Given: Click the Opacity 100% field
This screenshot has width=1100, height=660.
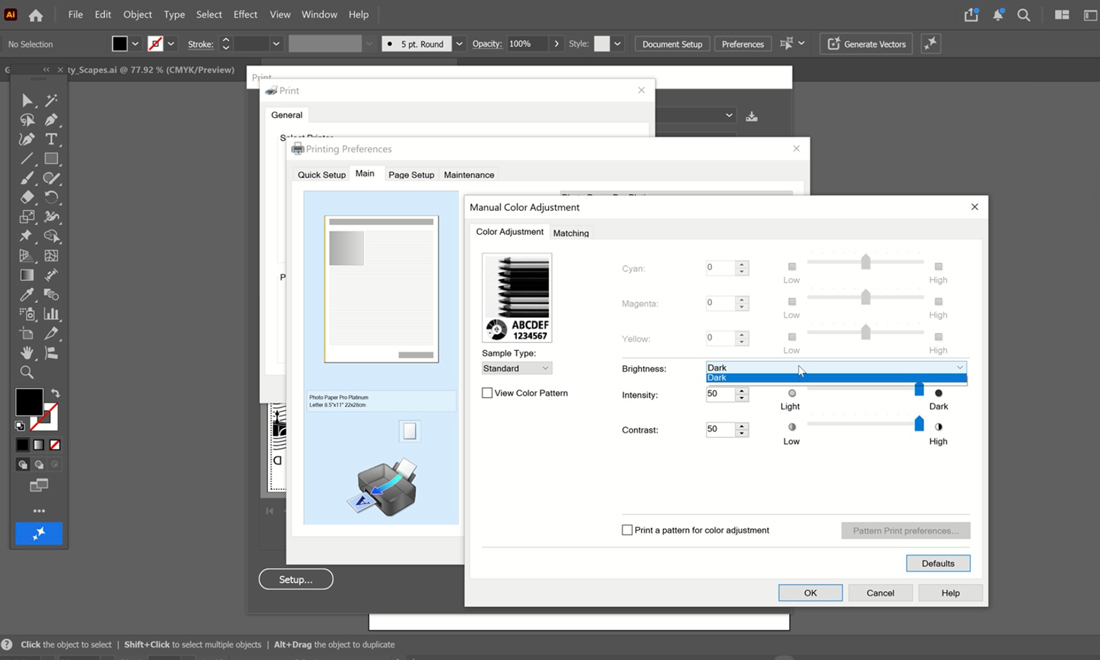Looking at the screenshot, I should 528,43.
